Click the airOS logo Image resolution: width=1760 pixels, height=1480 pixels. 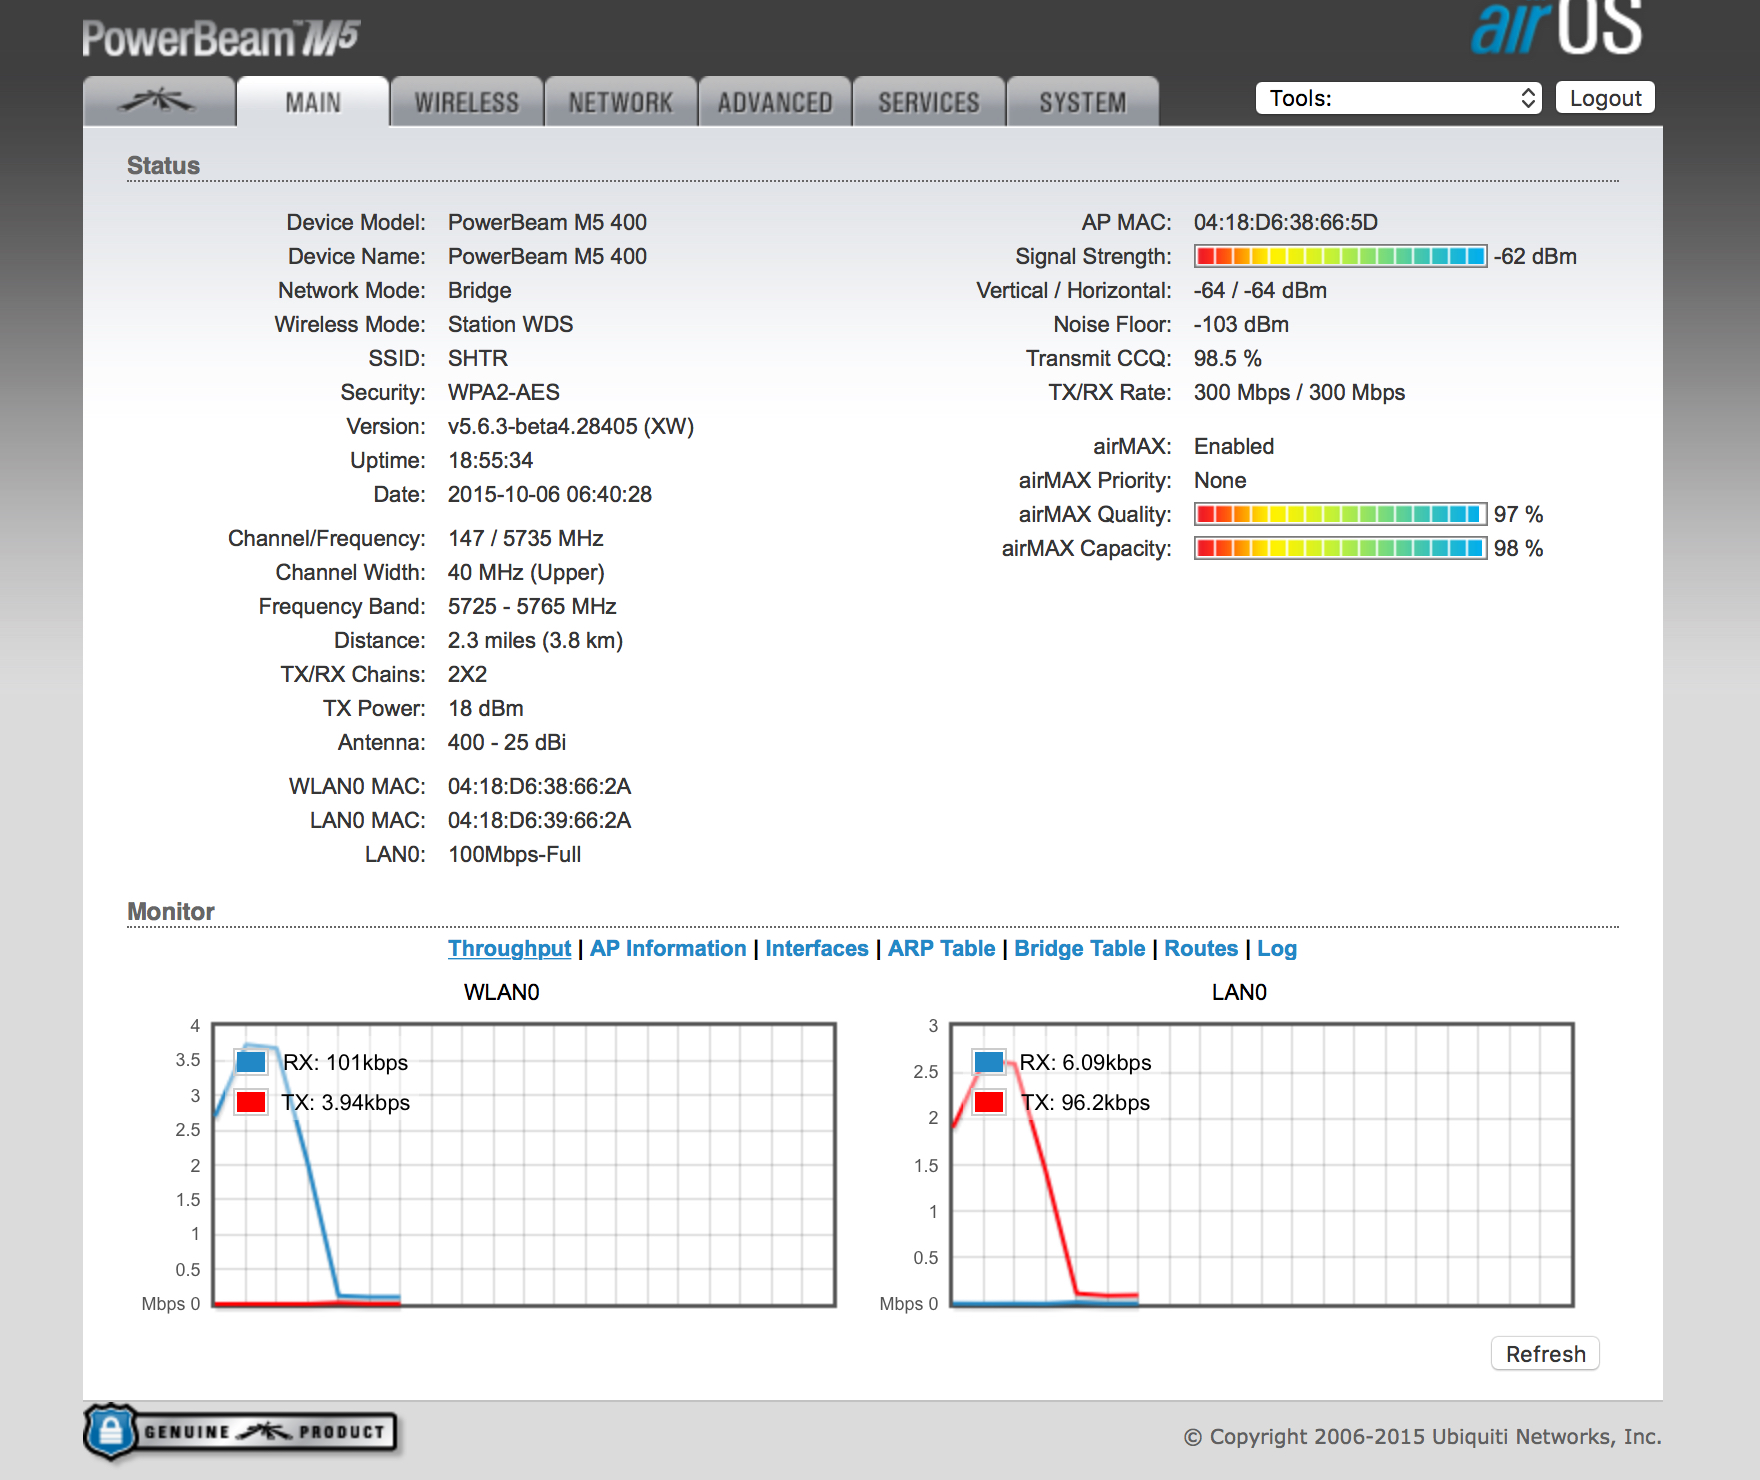point(1556,28)
